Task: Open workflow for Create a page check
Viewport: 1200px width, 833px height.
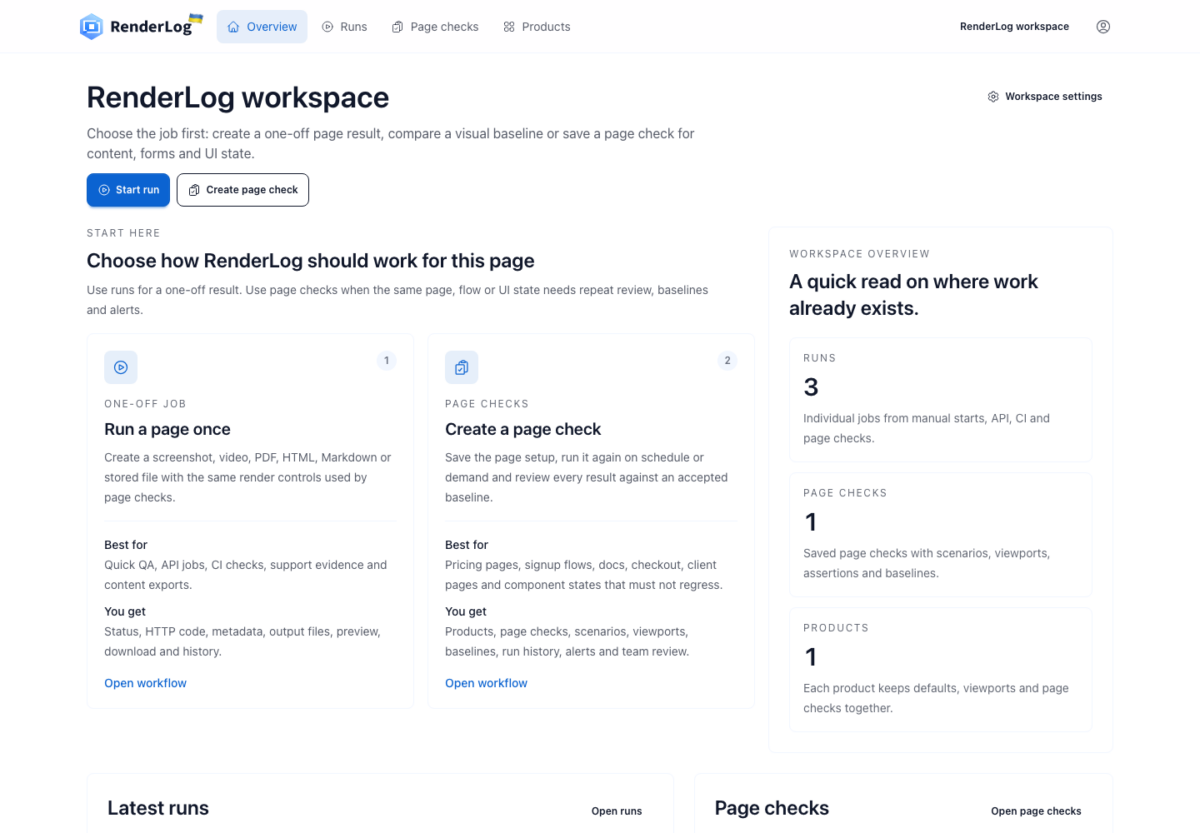Action: coord(486,683)
